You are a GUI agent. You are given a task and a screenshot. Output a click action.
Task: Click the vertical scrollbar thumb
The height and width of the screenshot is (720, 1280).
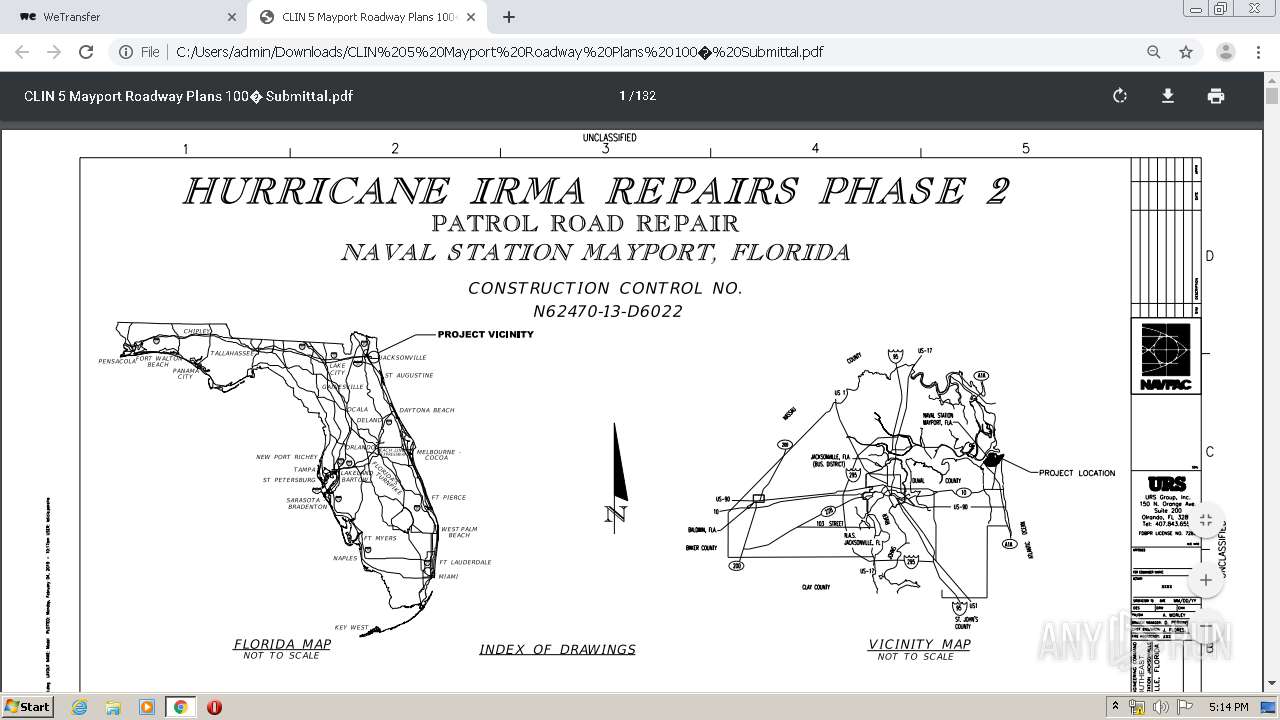click(1272, 97)
